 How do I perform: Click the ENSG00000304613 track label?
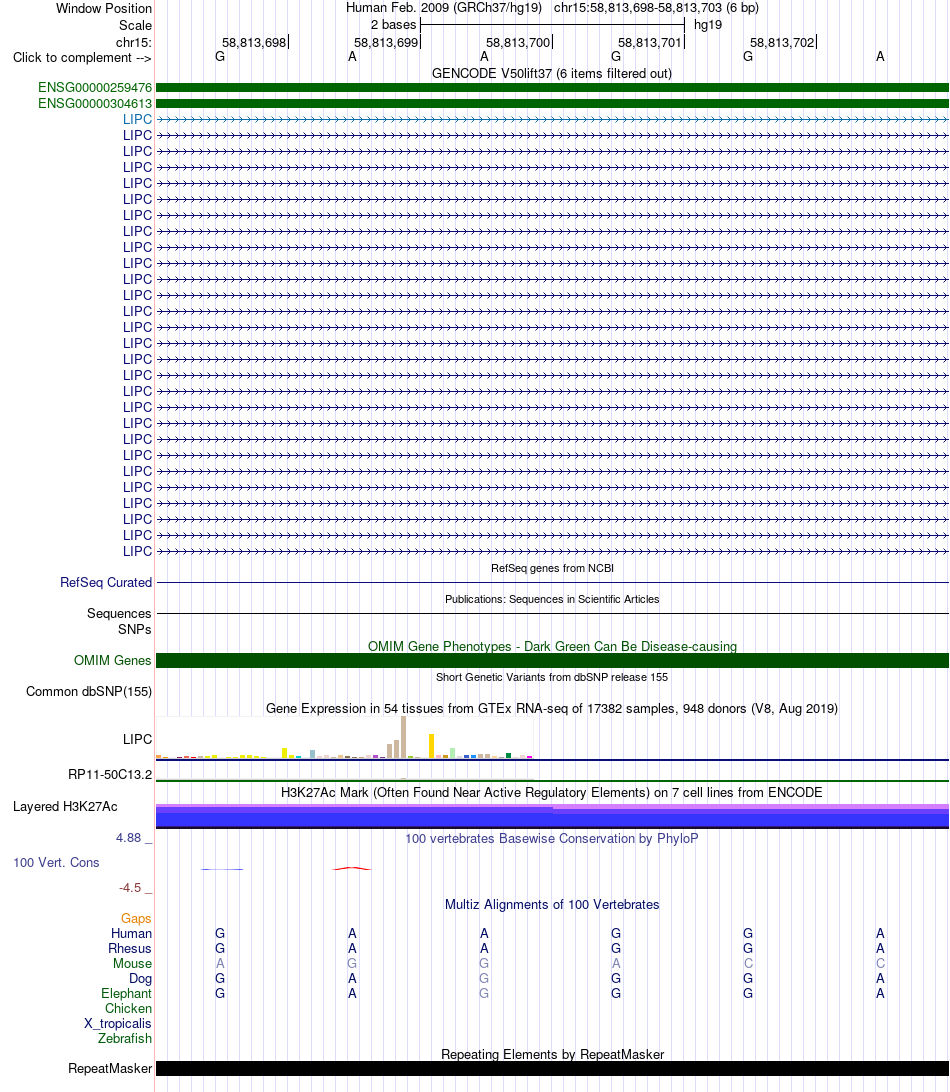coord(95,104)
